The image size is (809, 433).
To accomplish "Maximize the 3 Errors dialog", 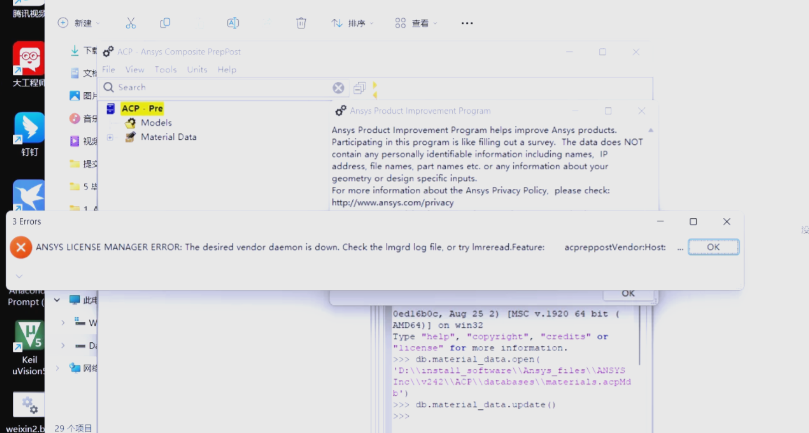I will (x=693, y=221).
